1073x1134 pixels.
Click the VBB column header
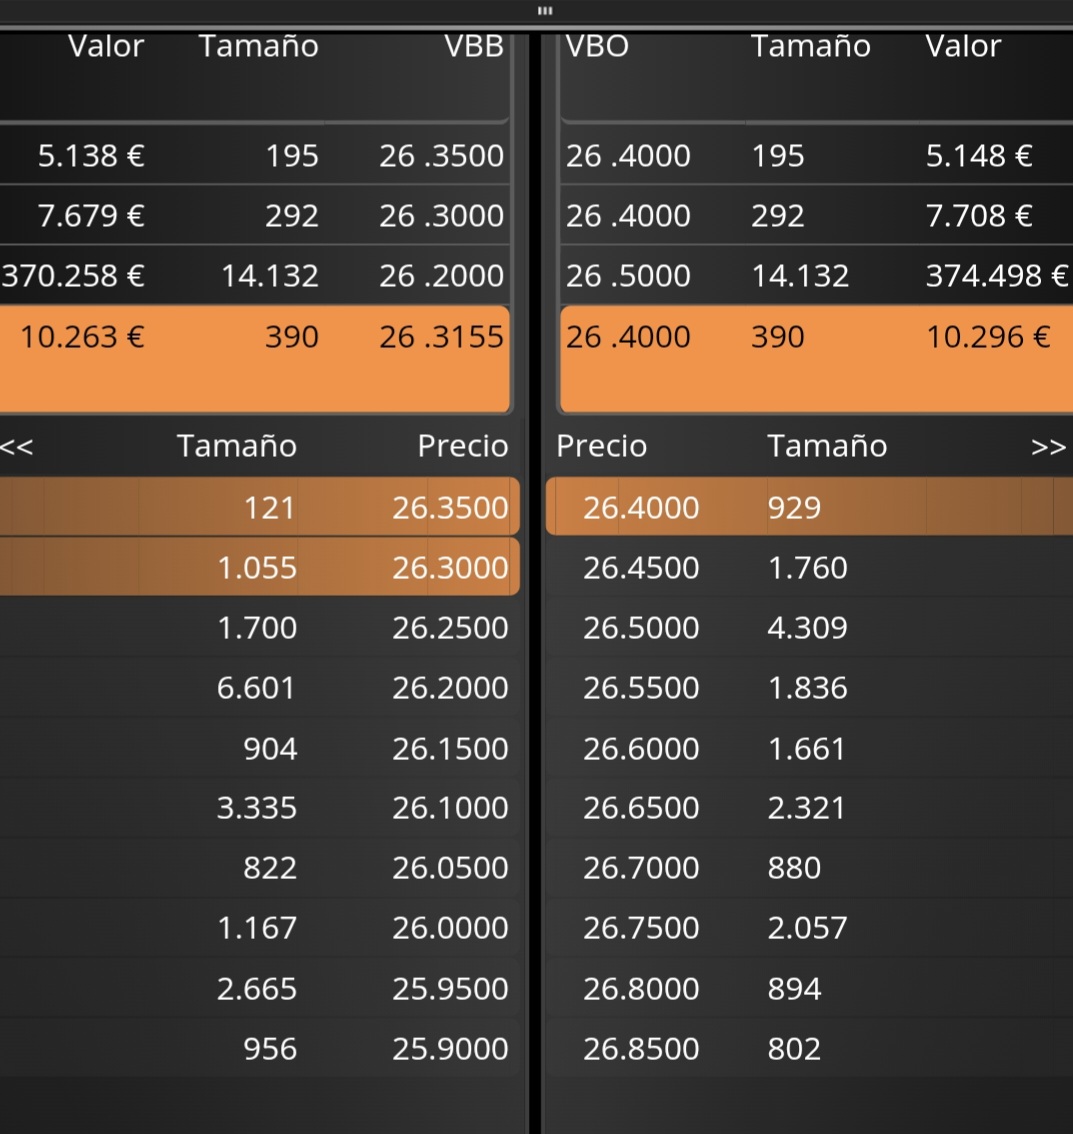pyautogui.click(x=474, y=47)
